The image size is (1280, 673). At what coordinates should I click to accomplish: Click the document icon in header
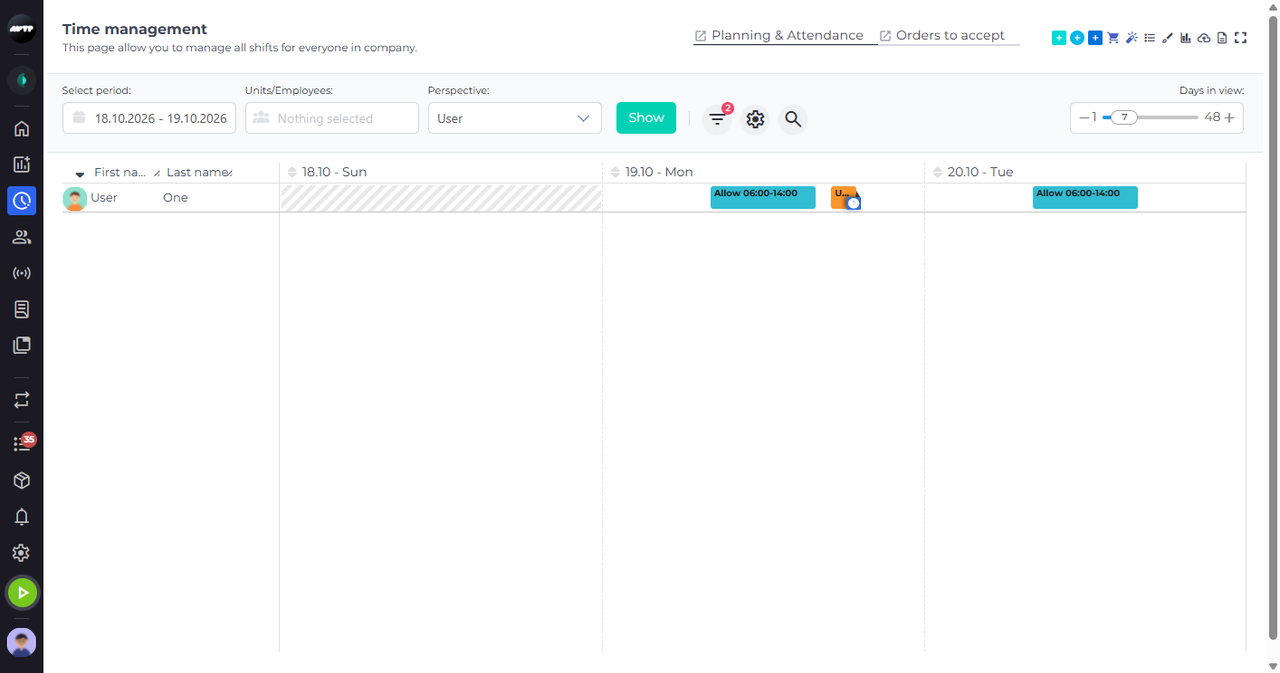click(1222, 38)
